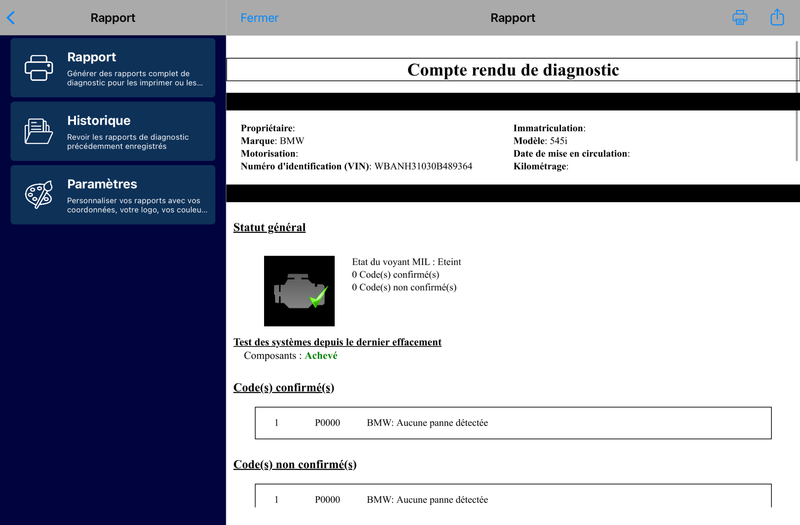Screen dimensions: 800x525
Task: Click the Rapport card printer icon
Action: click(39, 67)
